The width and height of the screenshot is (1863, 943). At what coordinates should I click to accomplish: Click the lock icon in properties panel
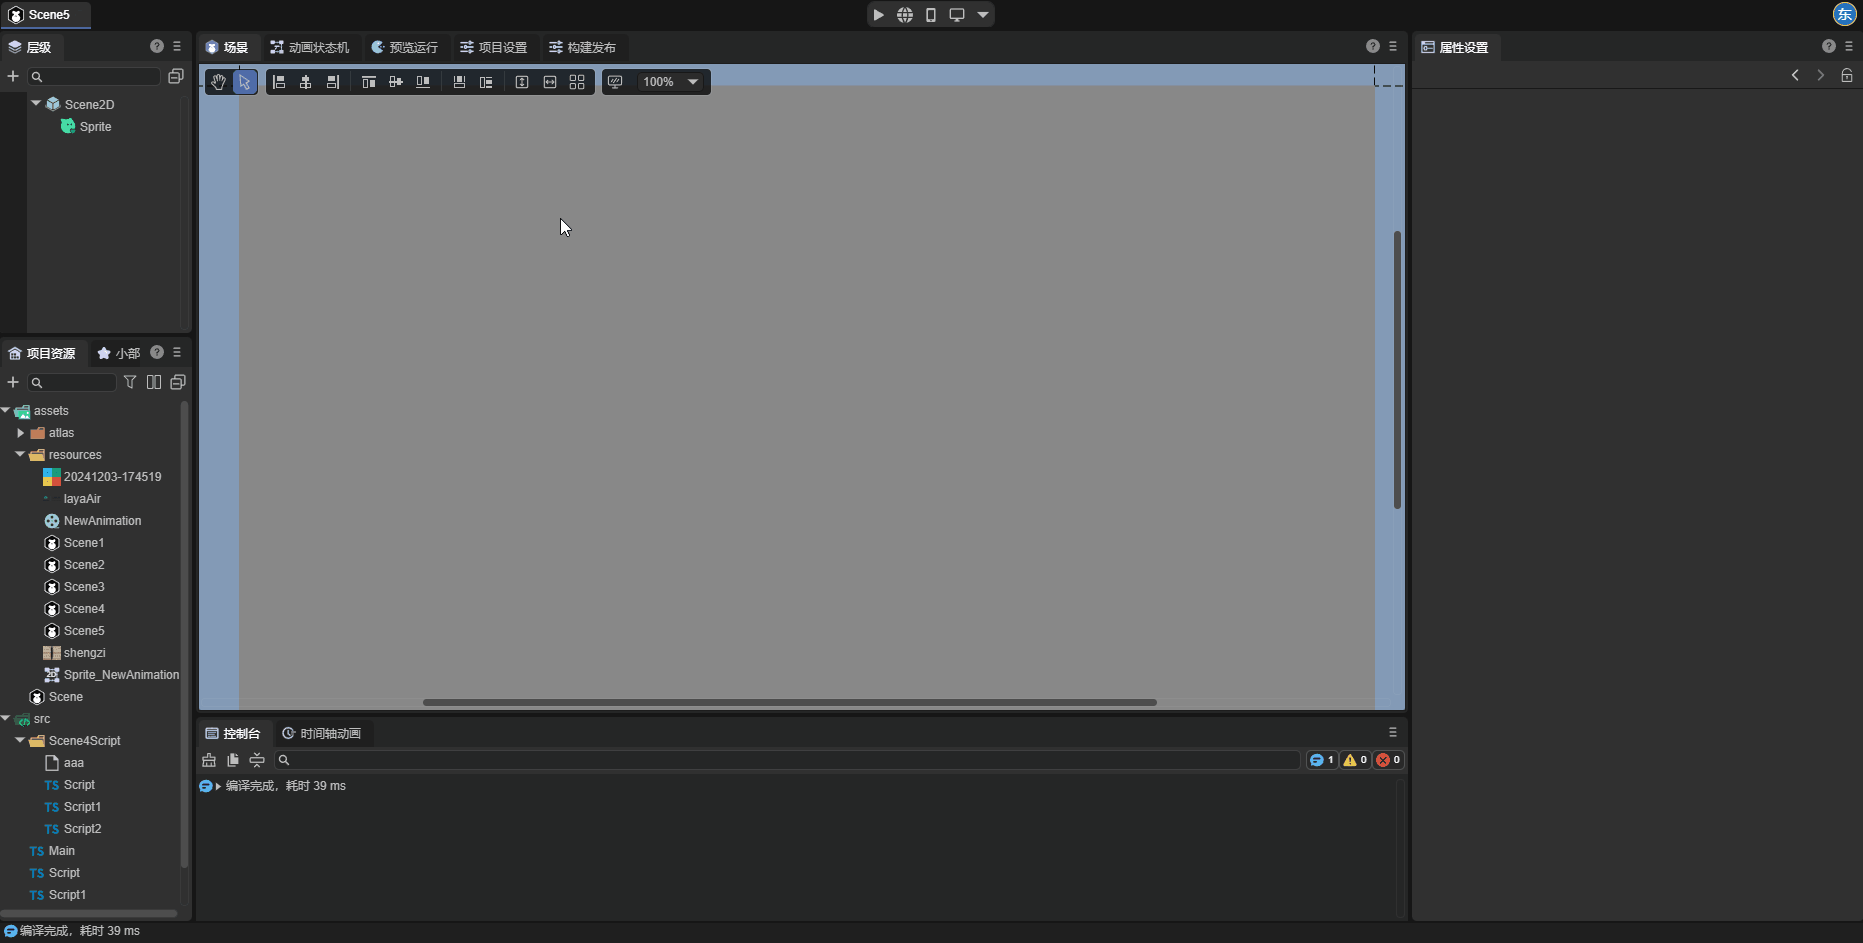click(1846, 75)
